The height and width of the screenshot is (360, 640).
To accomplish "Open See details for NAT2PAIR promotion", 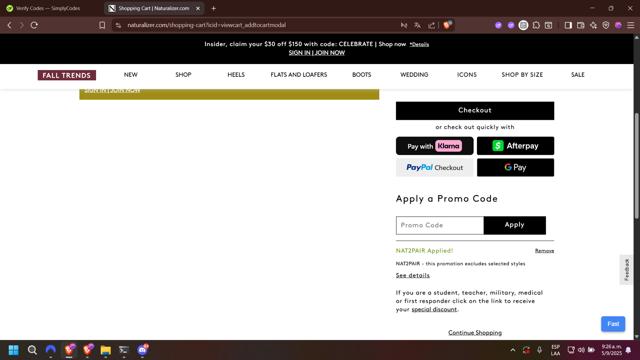I will [413, 276].
